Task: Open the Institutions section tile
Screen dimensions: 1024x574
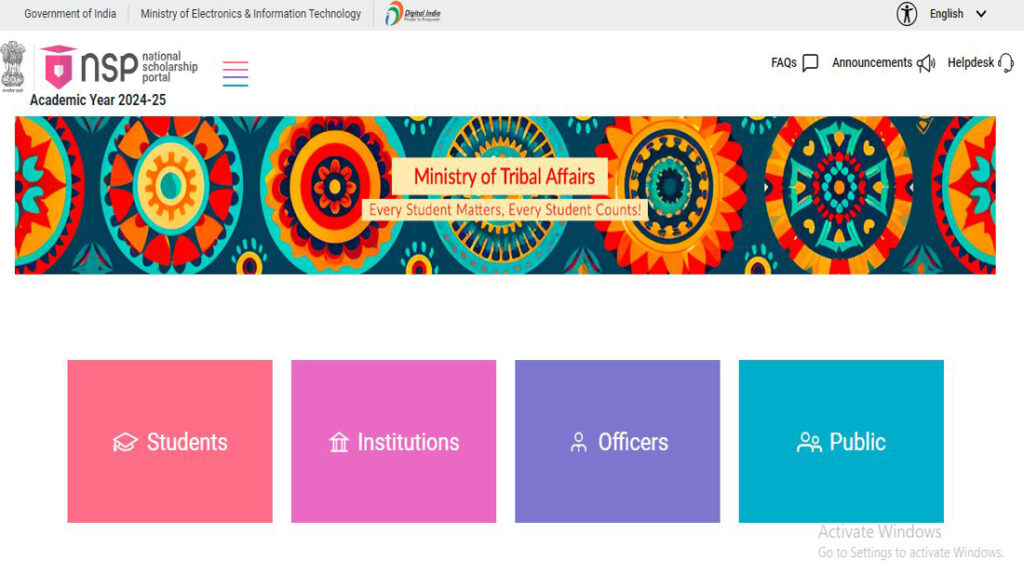Action: point(394,441)
